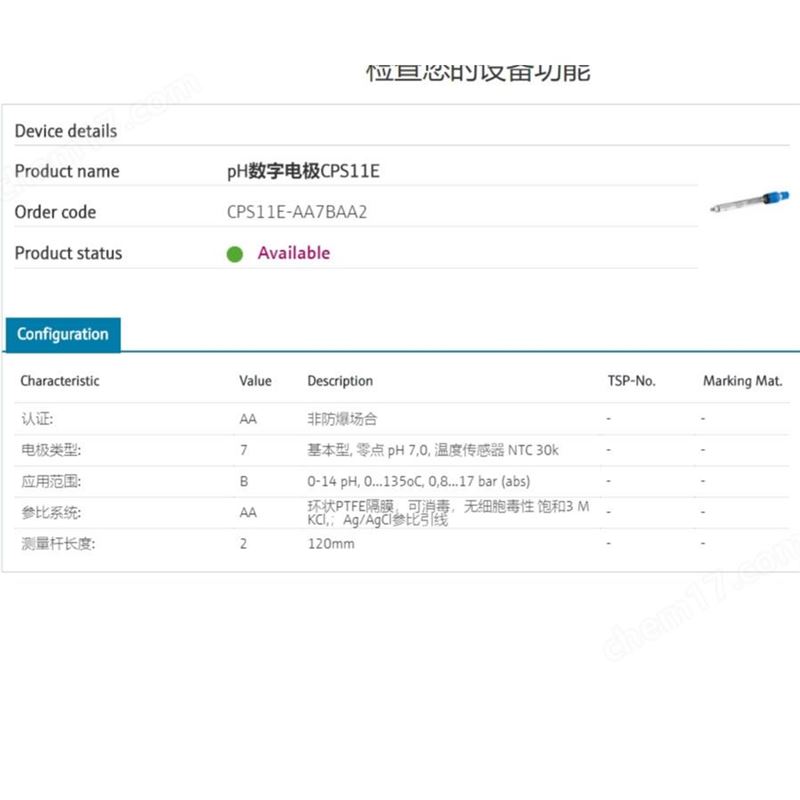
Task: Click the Available product status link
Action: (x=294, y=253)
